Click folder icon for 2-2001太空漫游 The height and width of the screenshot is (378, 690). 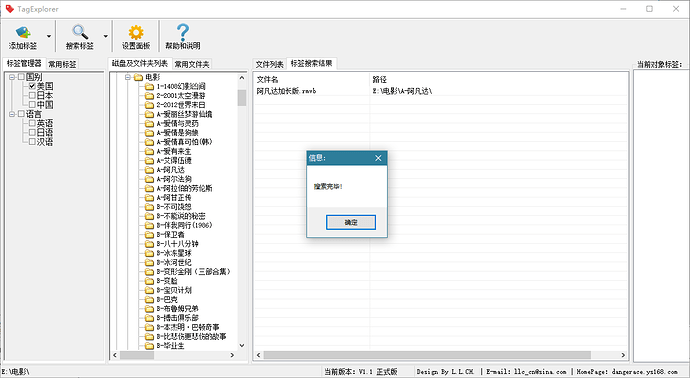[150, 96]
